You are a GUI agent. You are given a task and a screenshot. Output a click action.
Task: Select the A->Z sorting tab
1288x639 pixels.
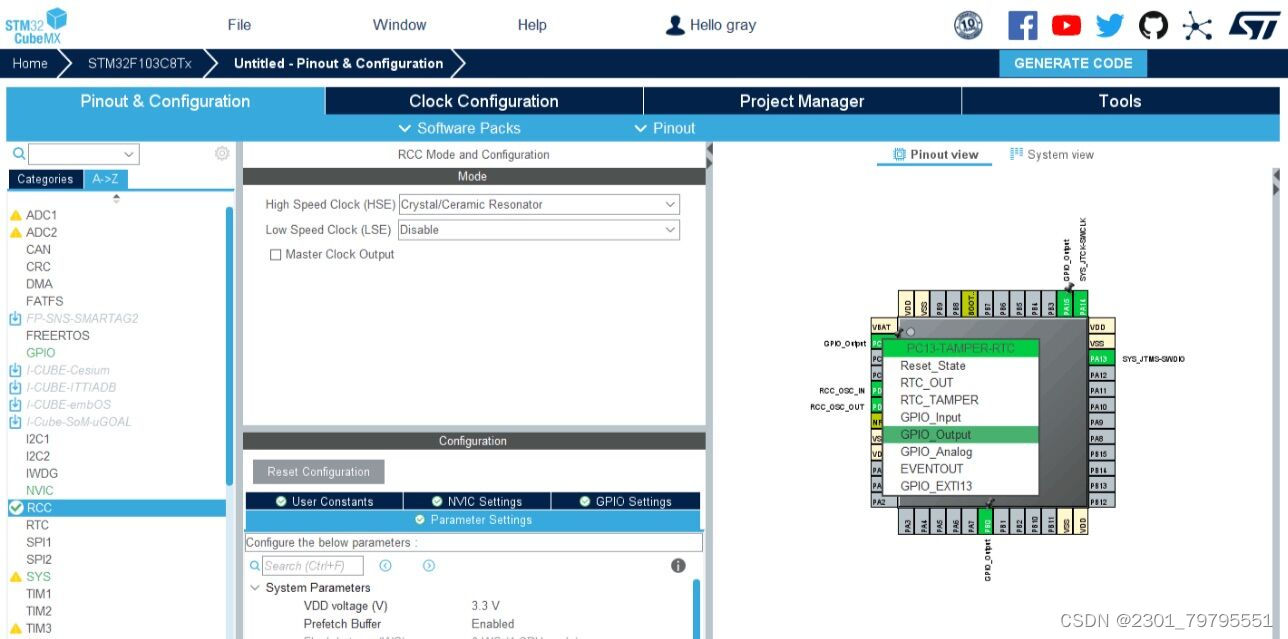(105, 179)
